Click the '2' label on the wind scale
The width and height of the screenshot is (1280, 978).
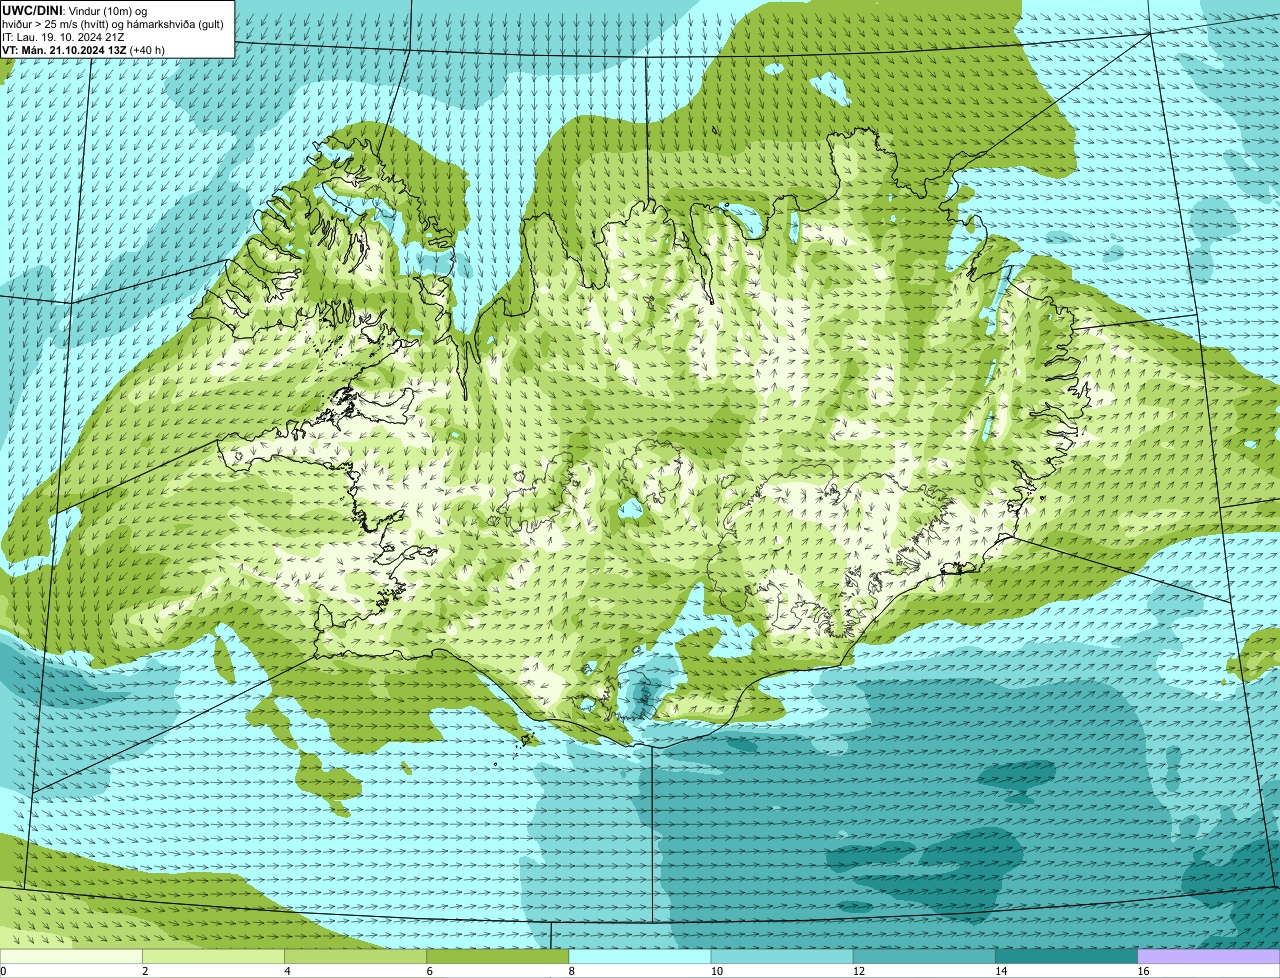145,971
